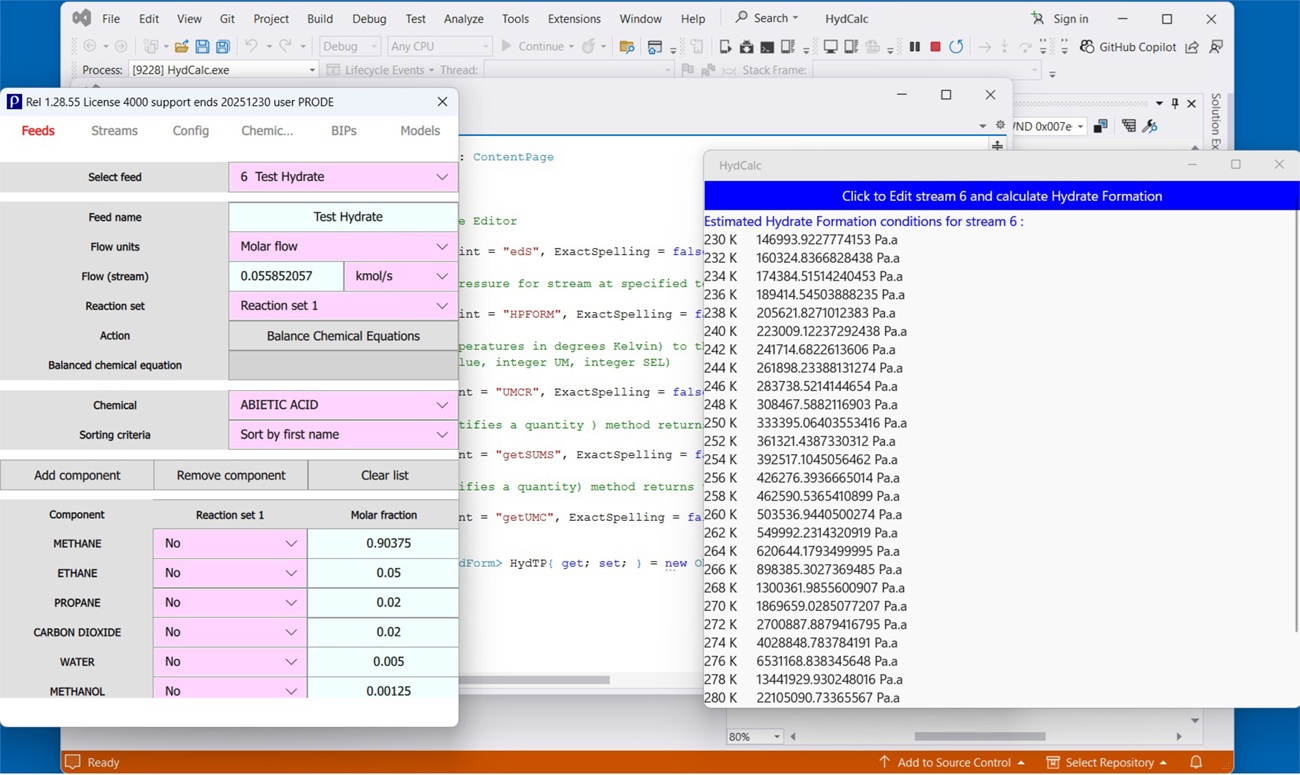
Task: Open the Process HydCalc.exe combo box
Action: coord(223,70)
